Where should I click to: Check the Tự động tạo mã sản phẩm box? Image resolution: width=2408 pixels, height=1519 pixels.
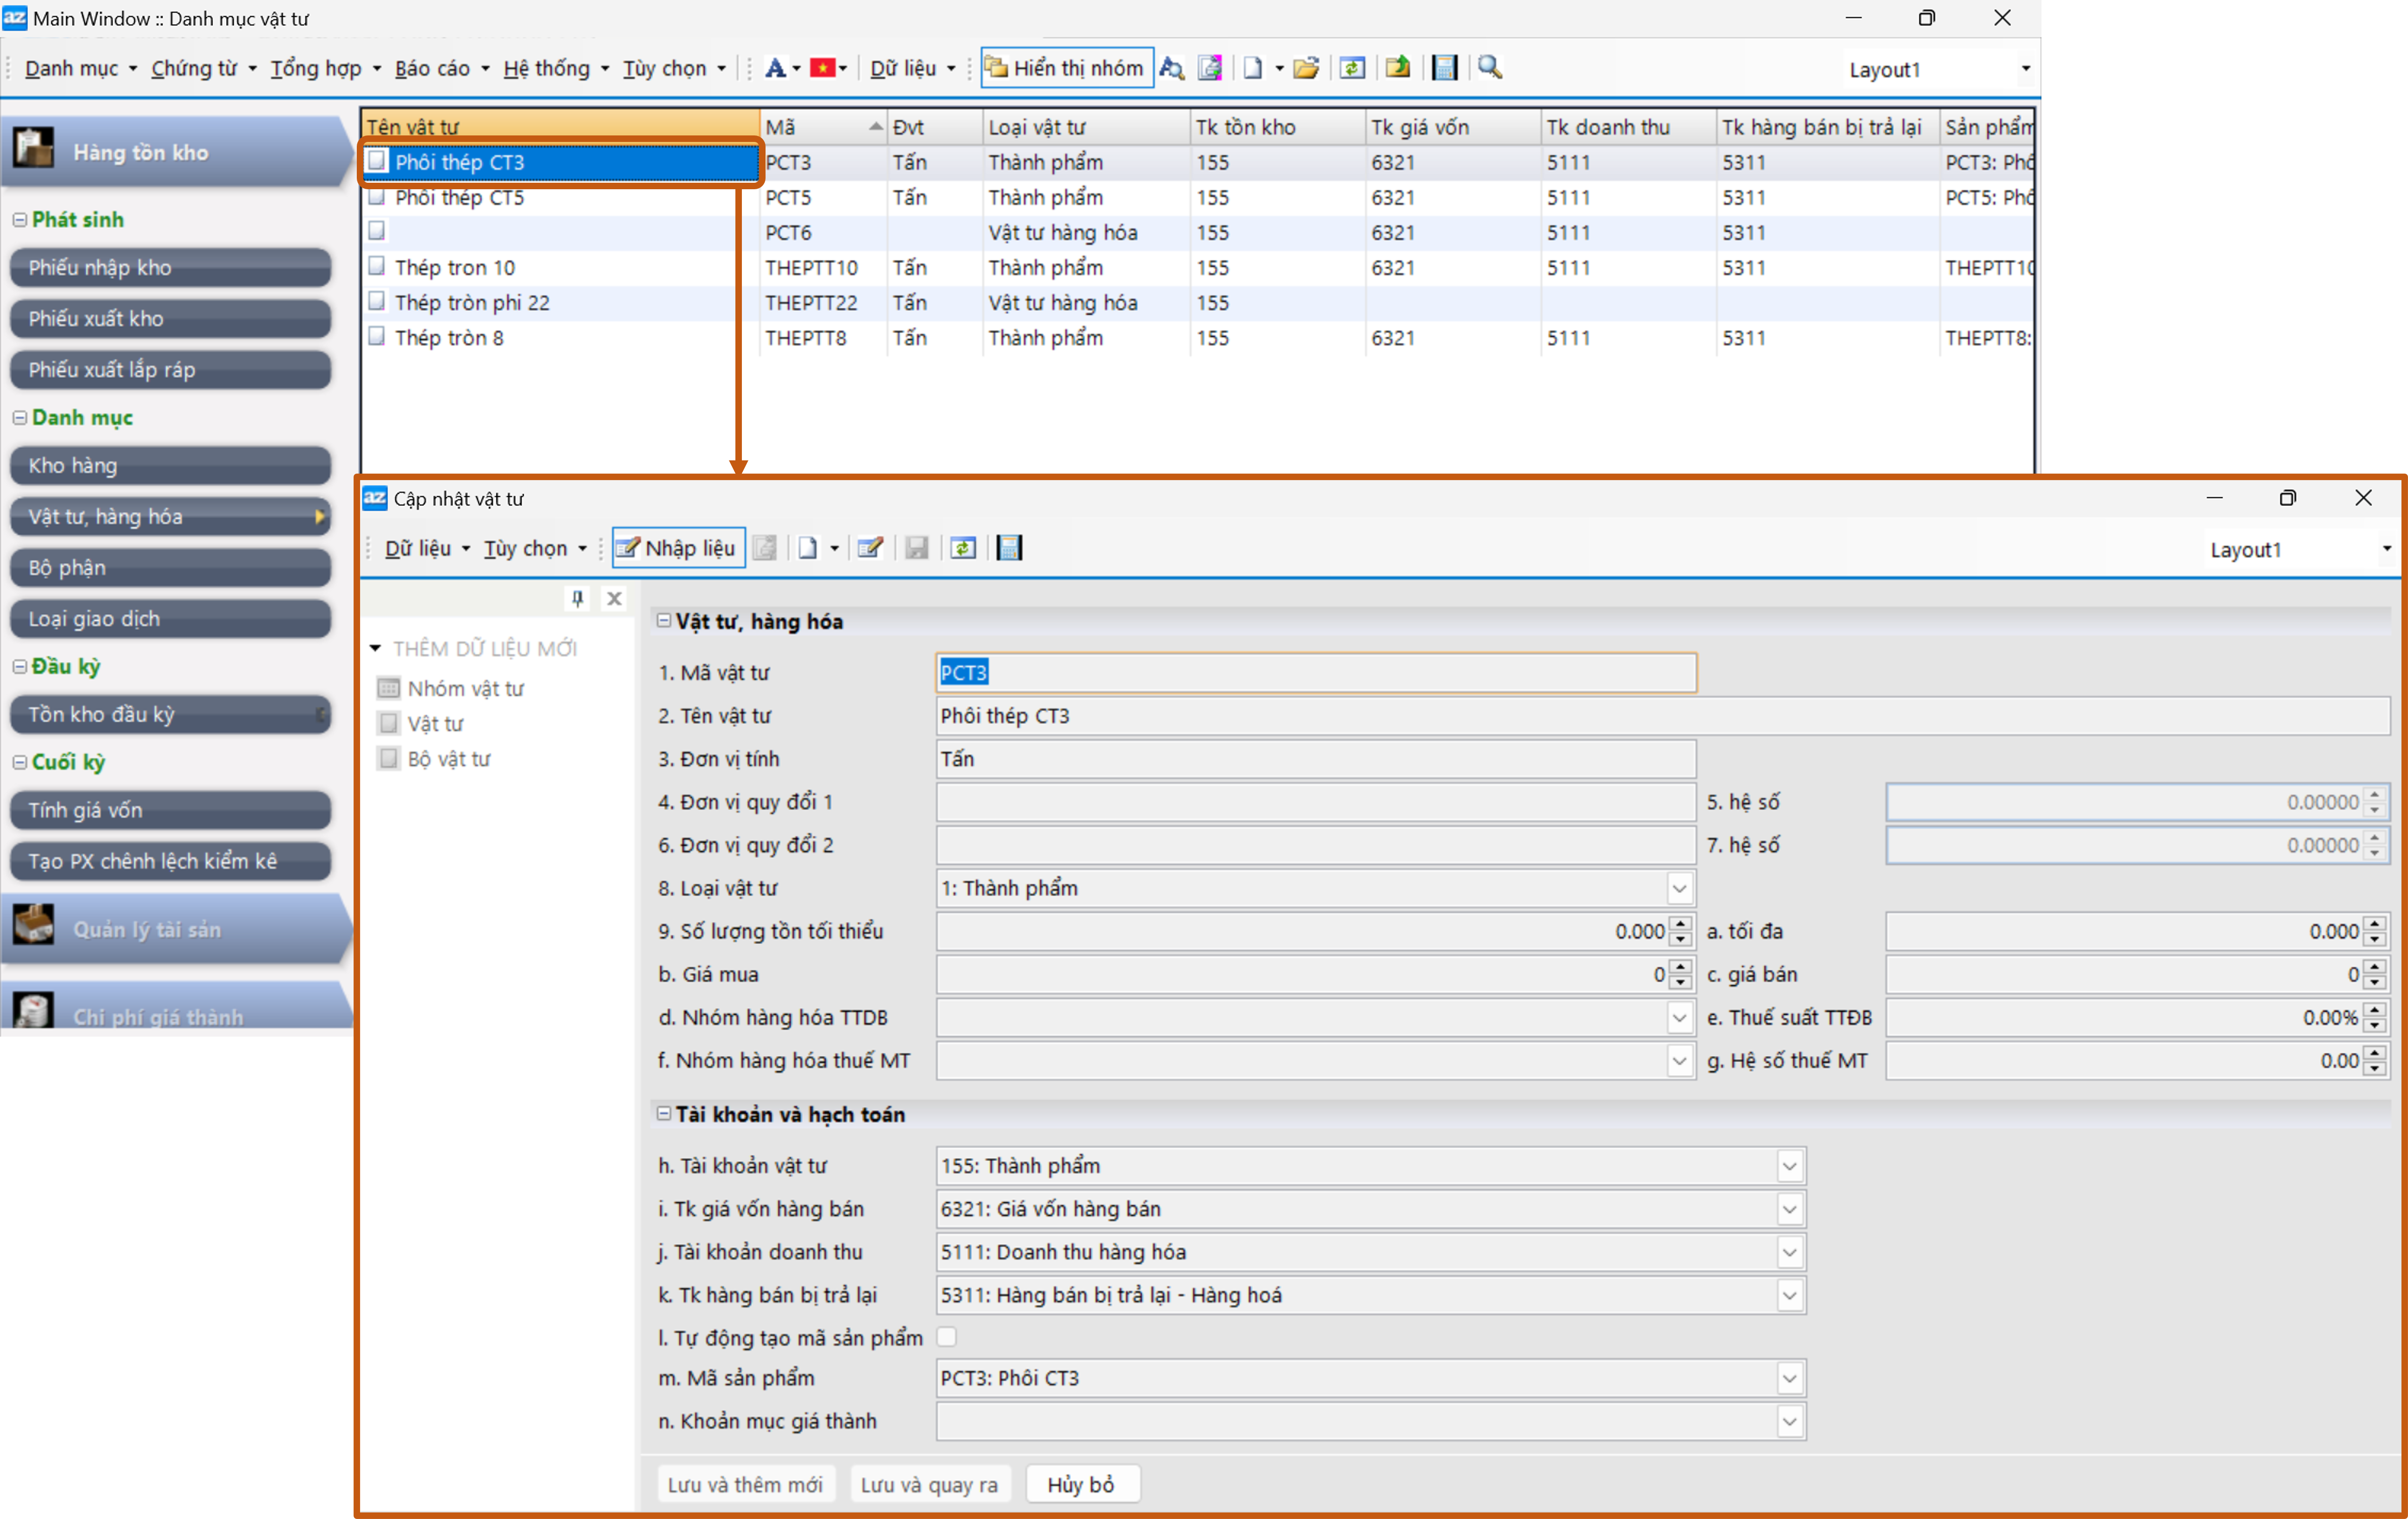(x=947, y=1337)
